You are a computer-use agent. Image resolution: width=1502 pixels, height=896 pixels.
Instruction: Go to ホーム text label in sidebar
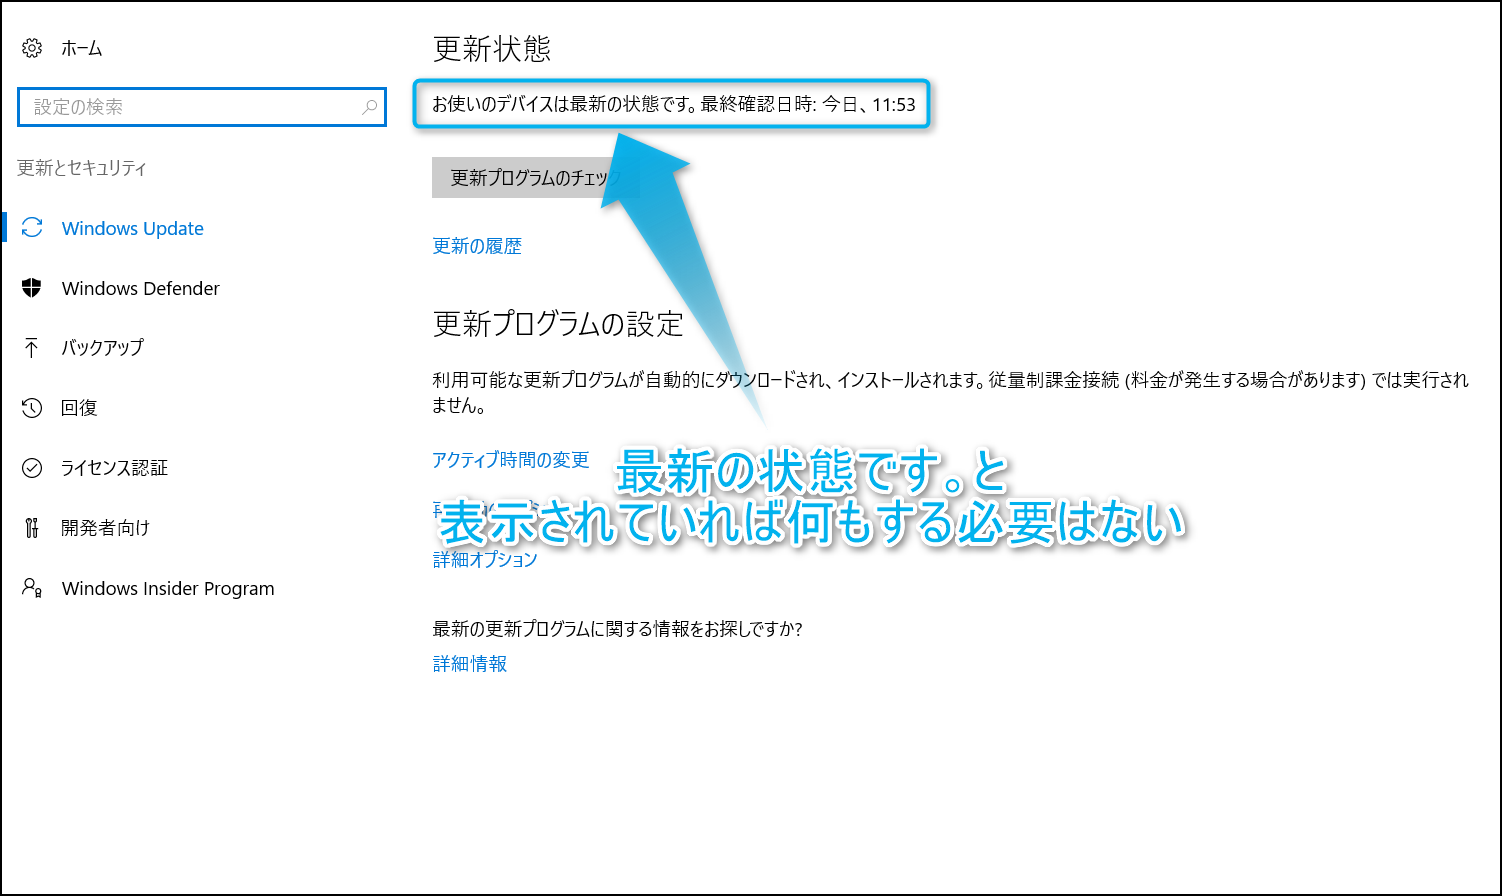pos(82,48)
